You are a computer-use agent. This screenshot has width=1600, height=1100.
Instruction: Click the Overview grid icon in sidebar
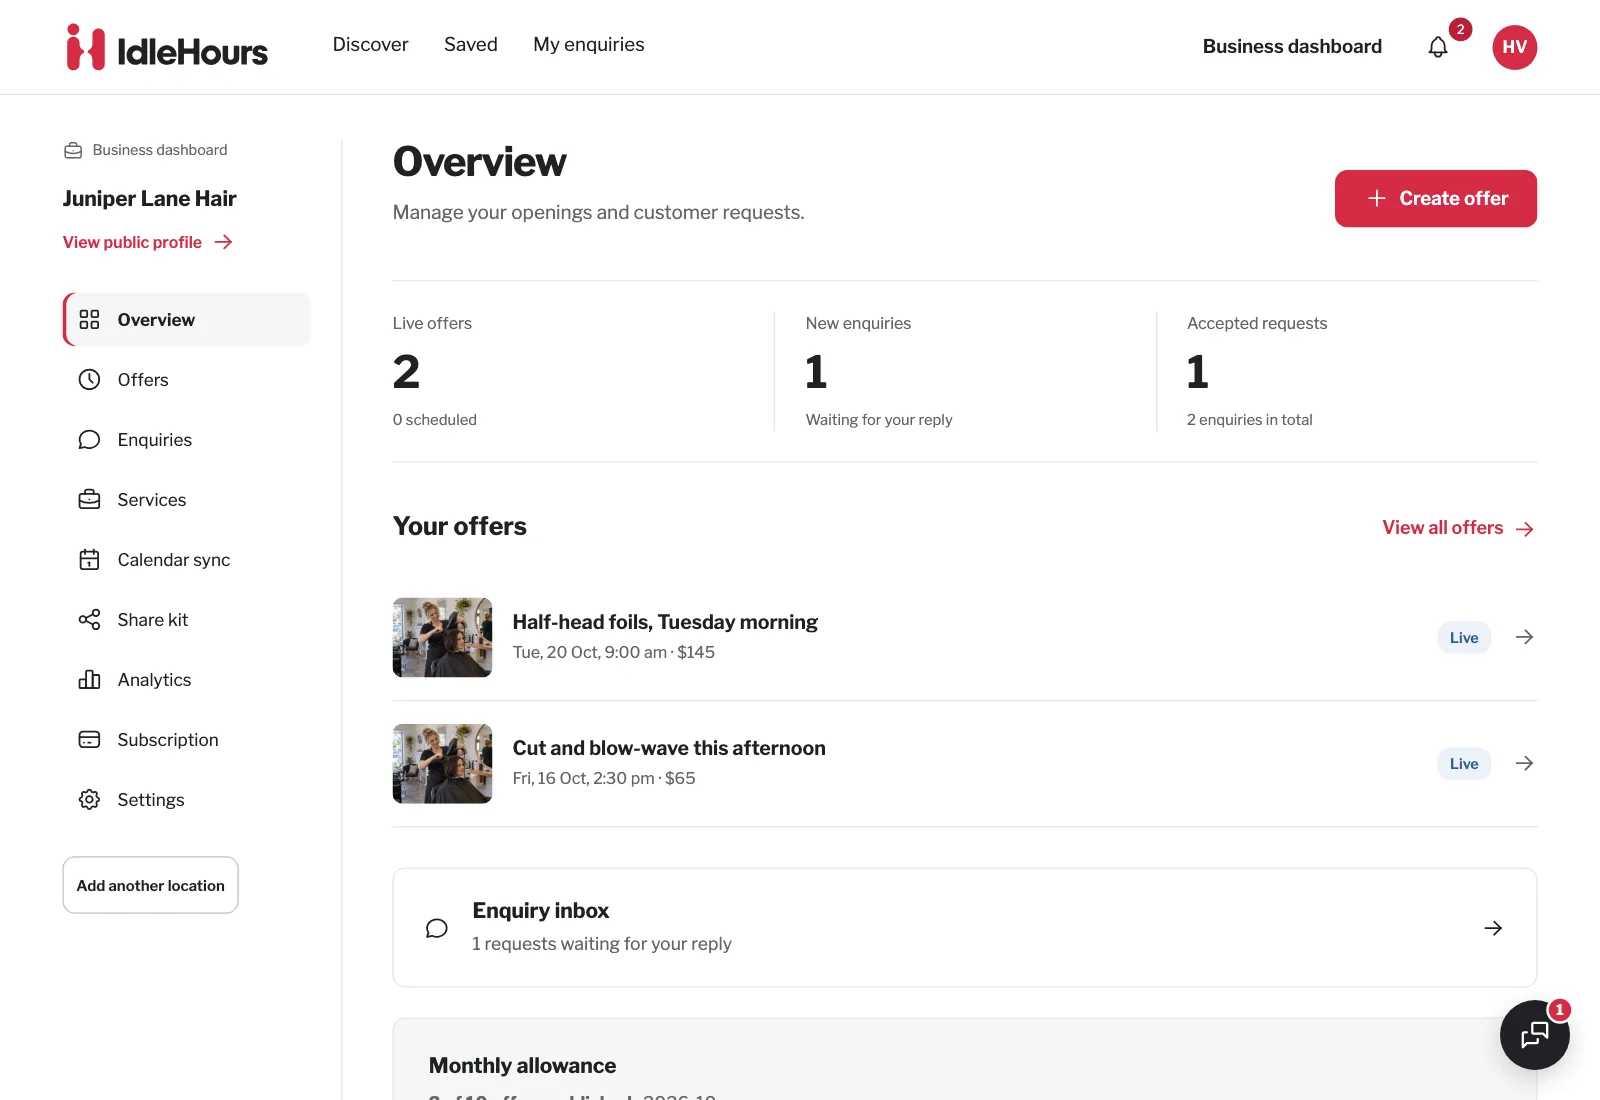(x=89, y=320)
